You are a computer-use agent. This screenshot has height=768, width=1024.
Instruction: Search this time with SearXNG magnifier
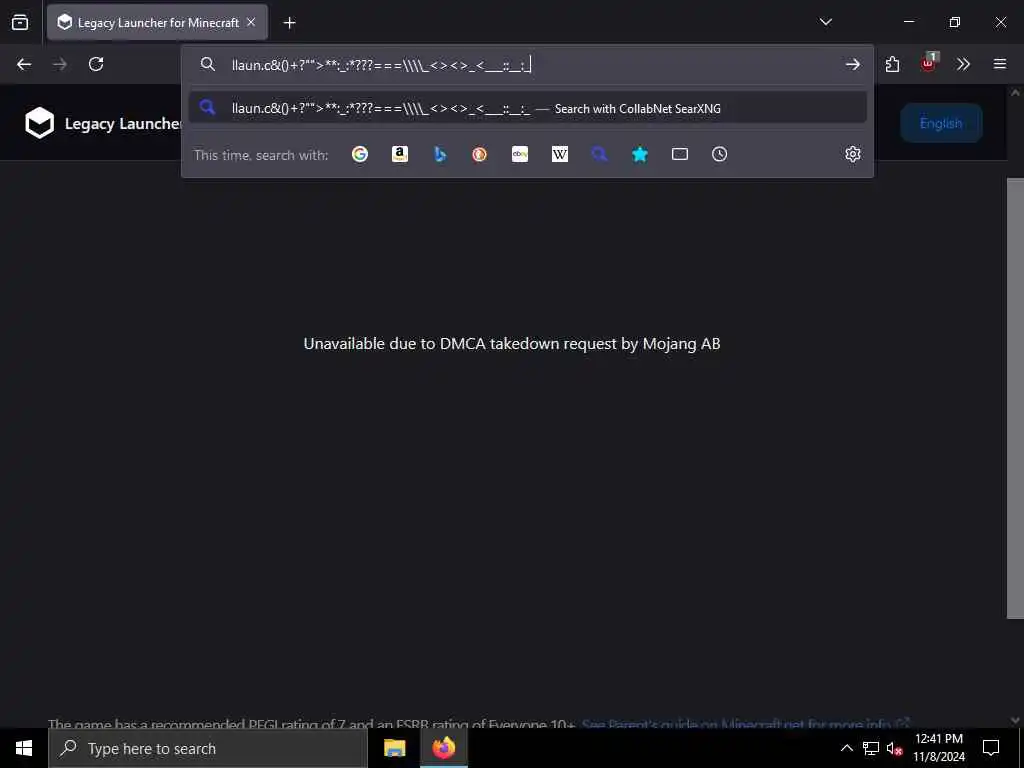pyautogui.click(x=600, y=154)
